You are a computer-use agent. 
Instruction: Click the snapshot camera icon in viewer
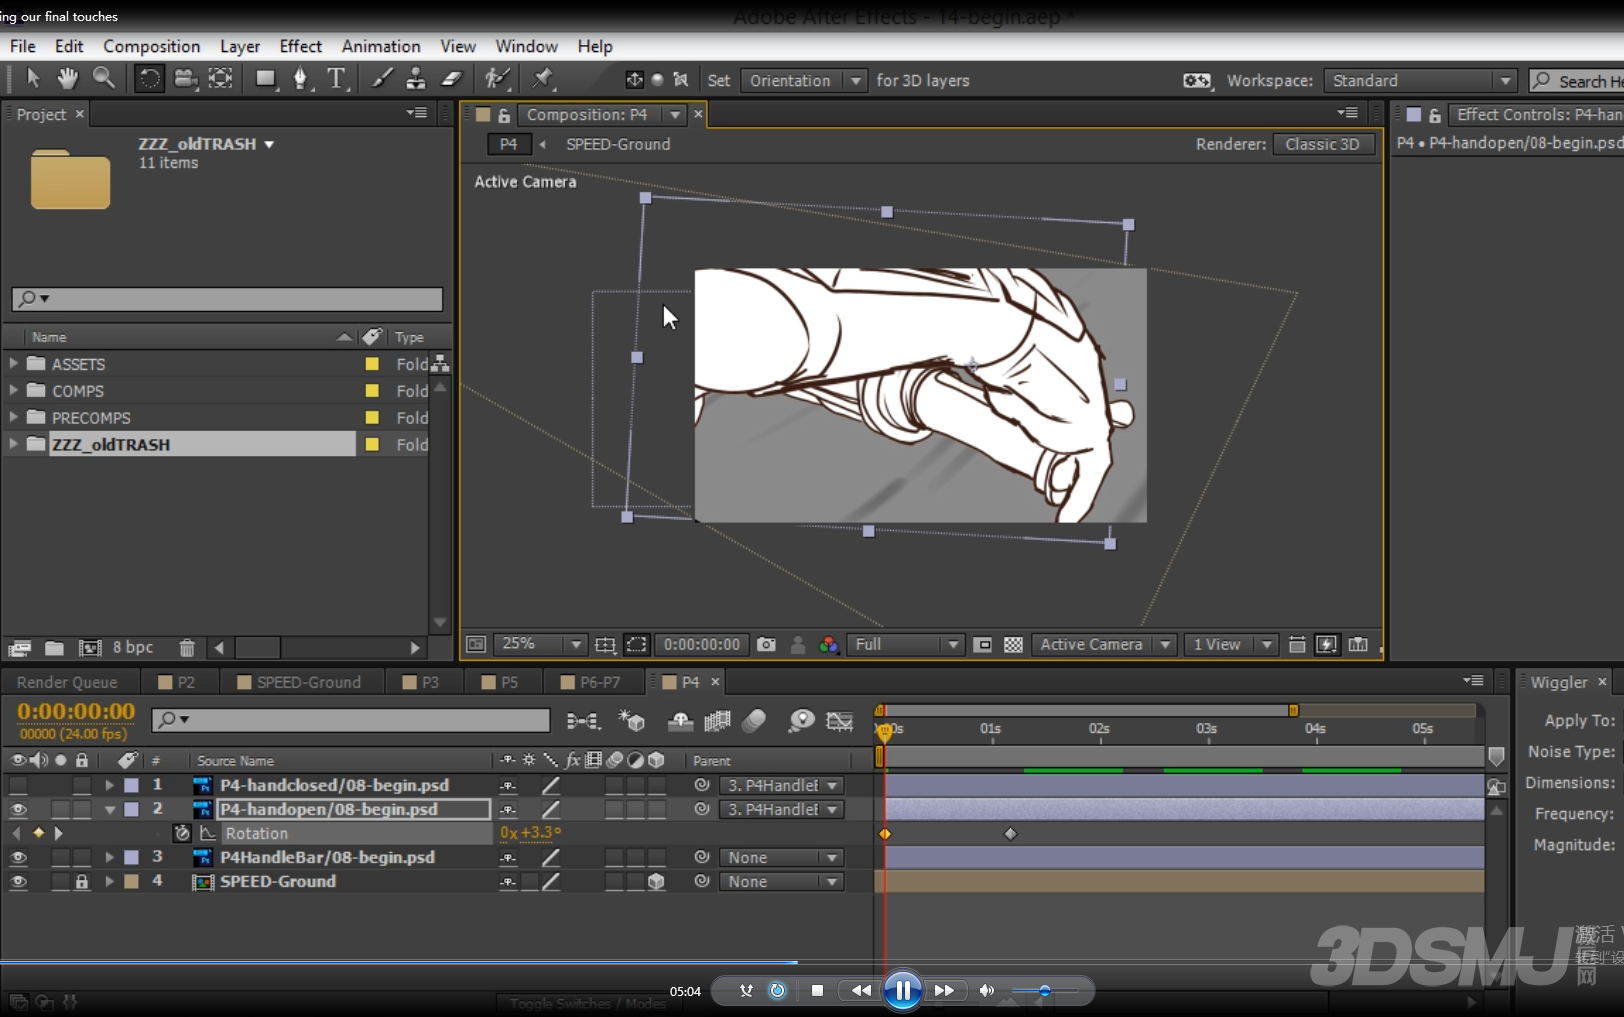click(766, 645)
